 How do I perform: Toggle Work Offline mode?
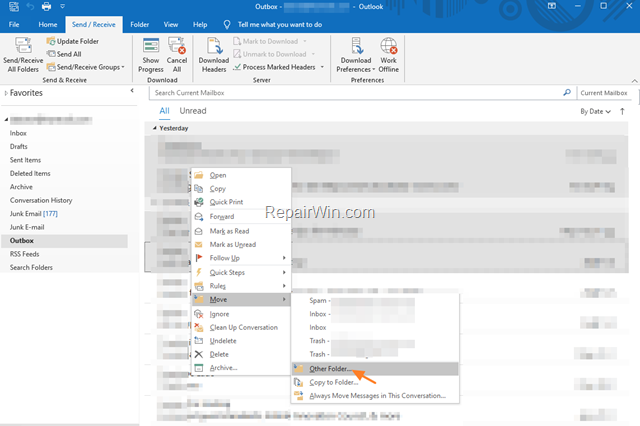coord(389,55)
